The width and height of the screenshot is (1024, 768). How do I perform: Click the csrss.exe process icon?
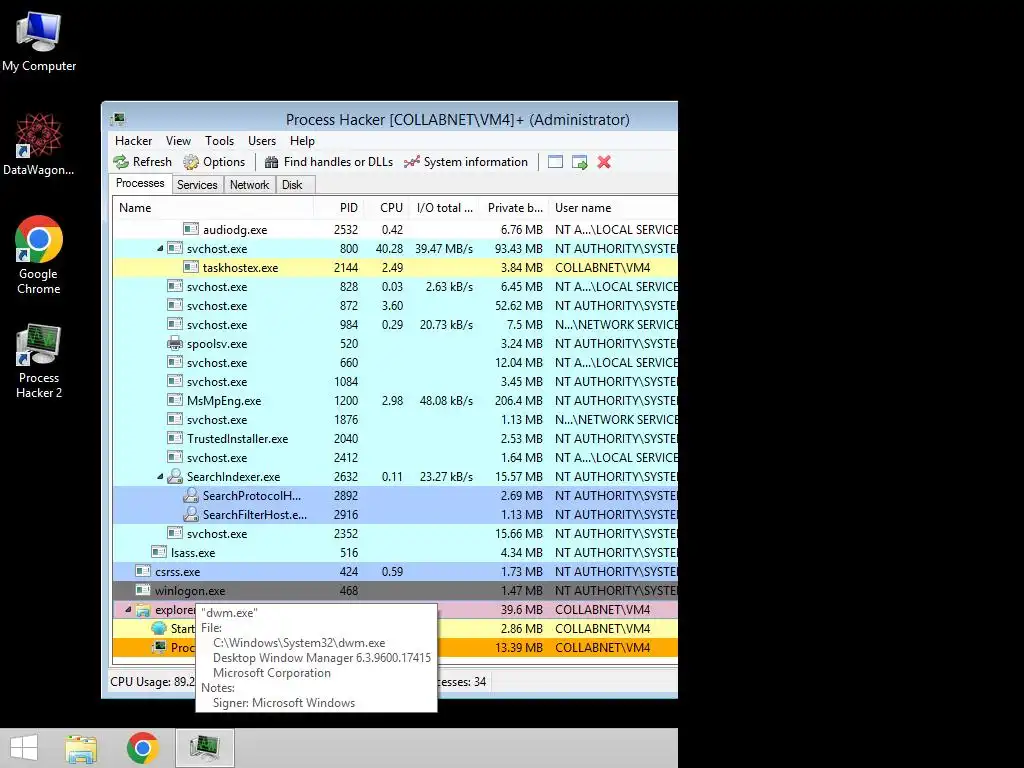[x=143, y=571]
